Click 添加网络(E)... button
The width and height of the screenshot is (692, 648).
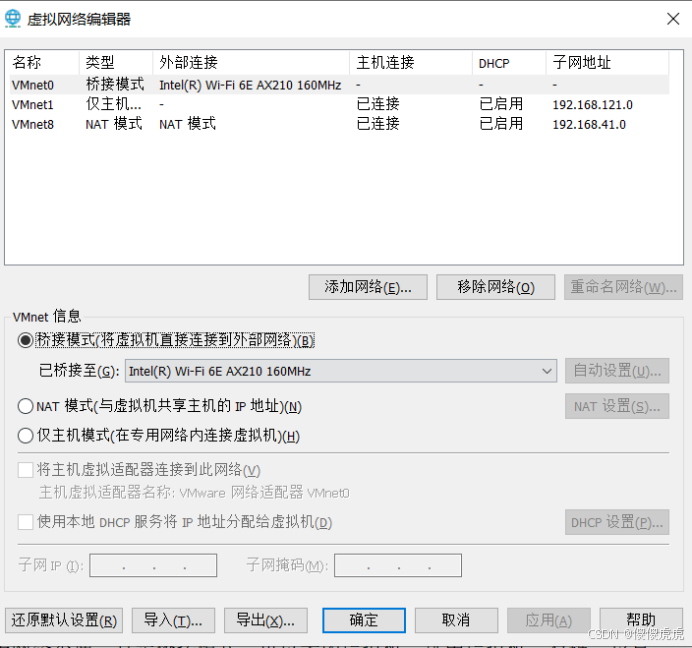coord(368,287)
